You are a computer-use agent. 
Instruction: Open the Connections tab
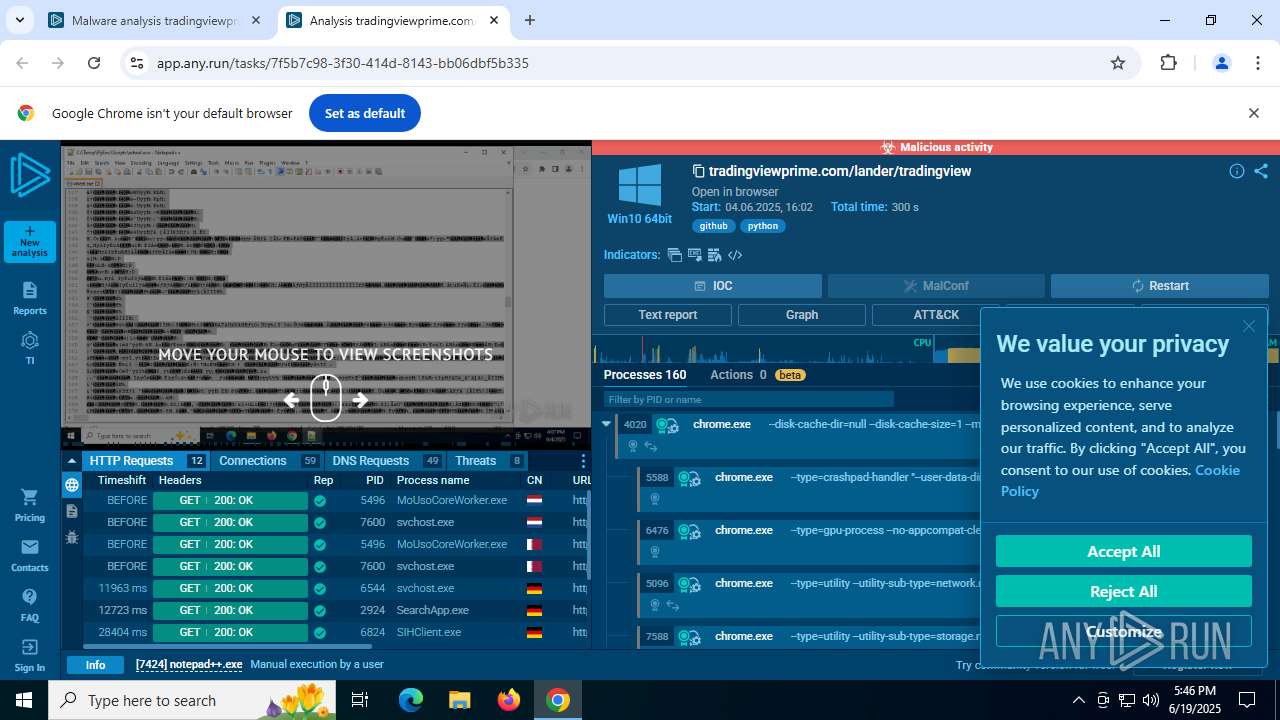[x=269, y=461]
